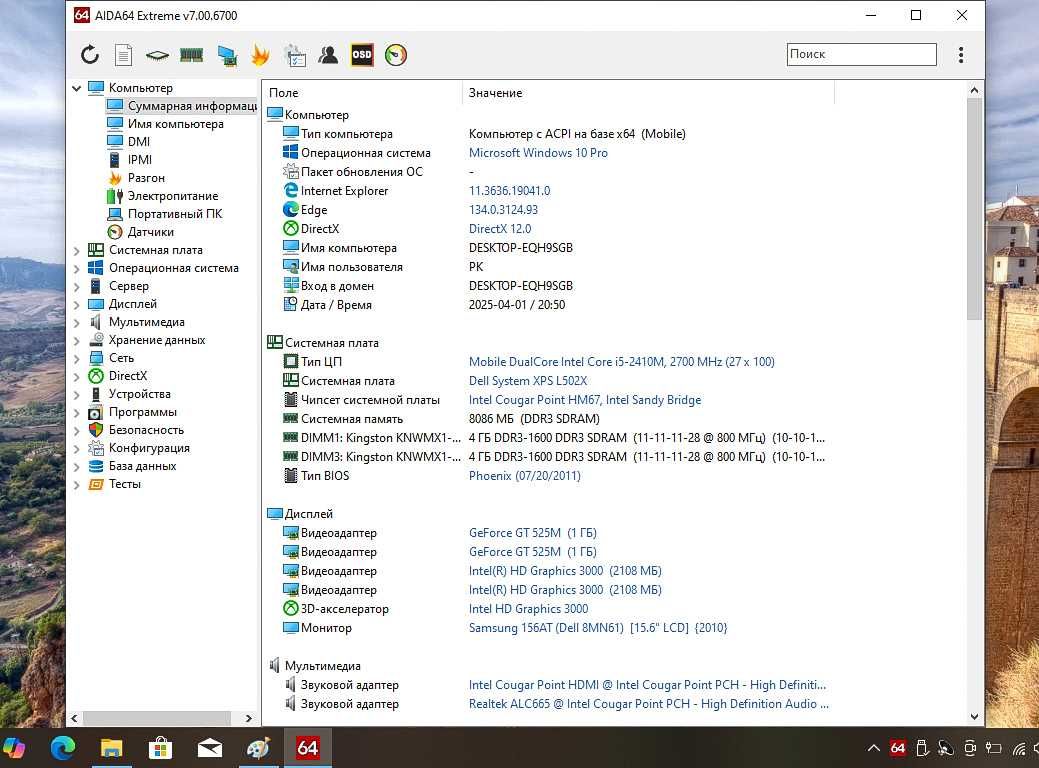Open the Phoenix (07/20/2011) BIOS link
Image resolution: width=1039 pixels, height=768 pixels.
click(524, 476)
